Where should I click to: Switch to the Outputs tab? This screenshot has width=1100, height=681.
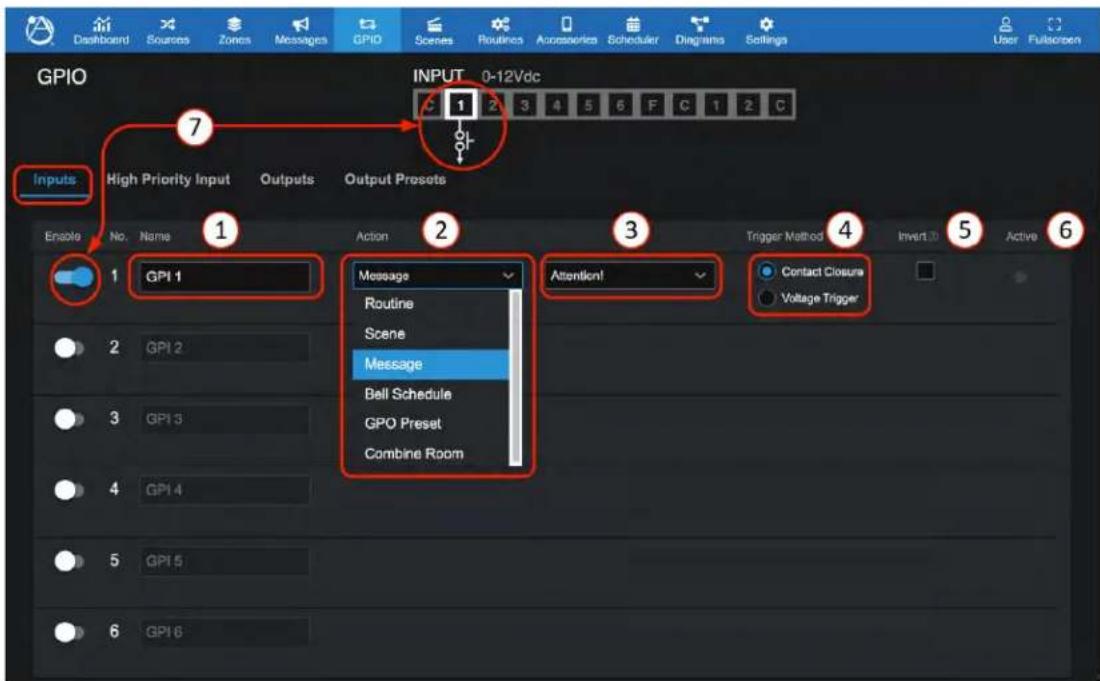(x=287, y=180)
